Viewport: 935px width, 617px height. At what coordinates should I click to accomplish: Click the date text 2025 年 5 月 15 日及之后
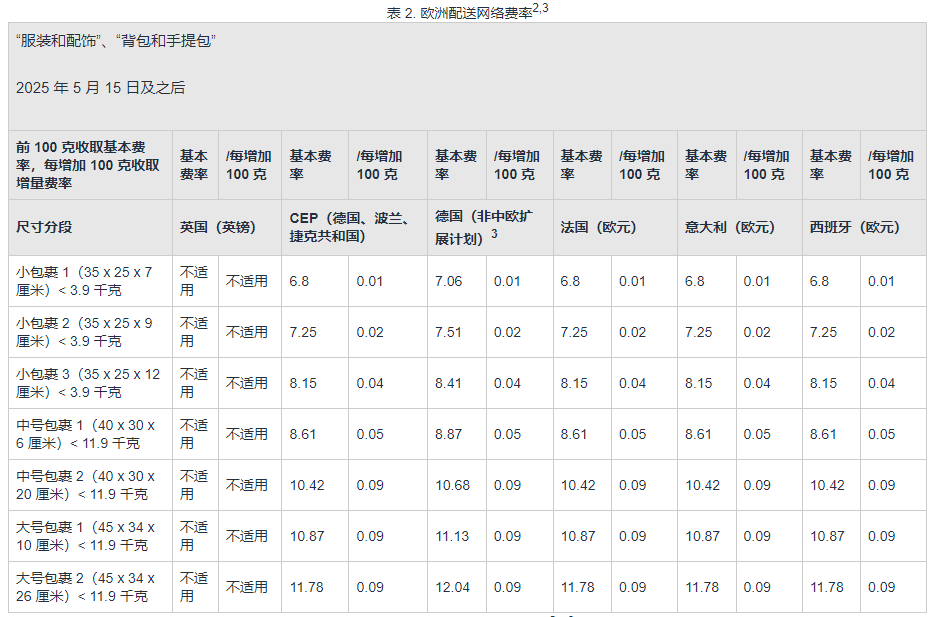click(x=101, y=88)
